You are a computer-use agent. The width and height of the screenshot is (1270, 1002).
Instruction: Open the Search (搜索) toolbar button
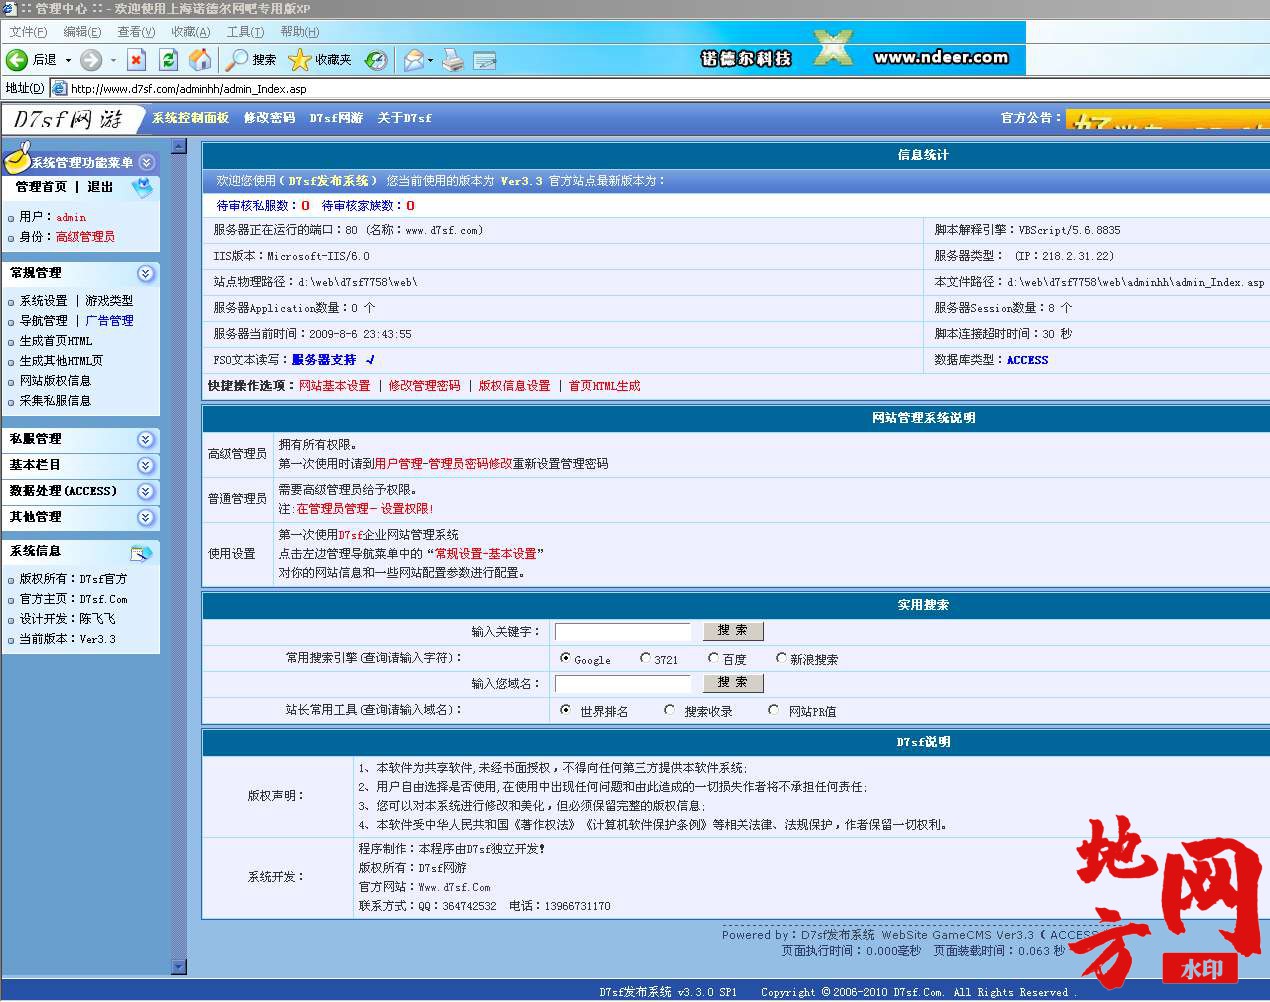pyautogui.click(x=250, y=60)
